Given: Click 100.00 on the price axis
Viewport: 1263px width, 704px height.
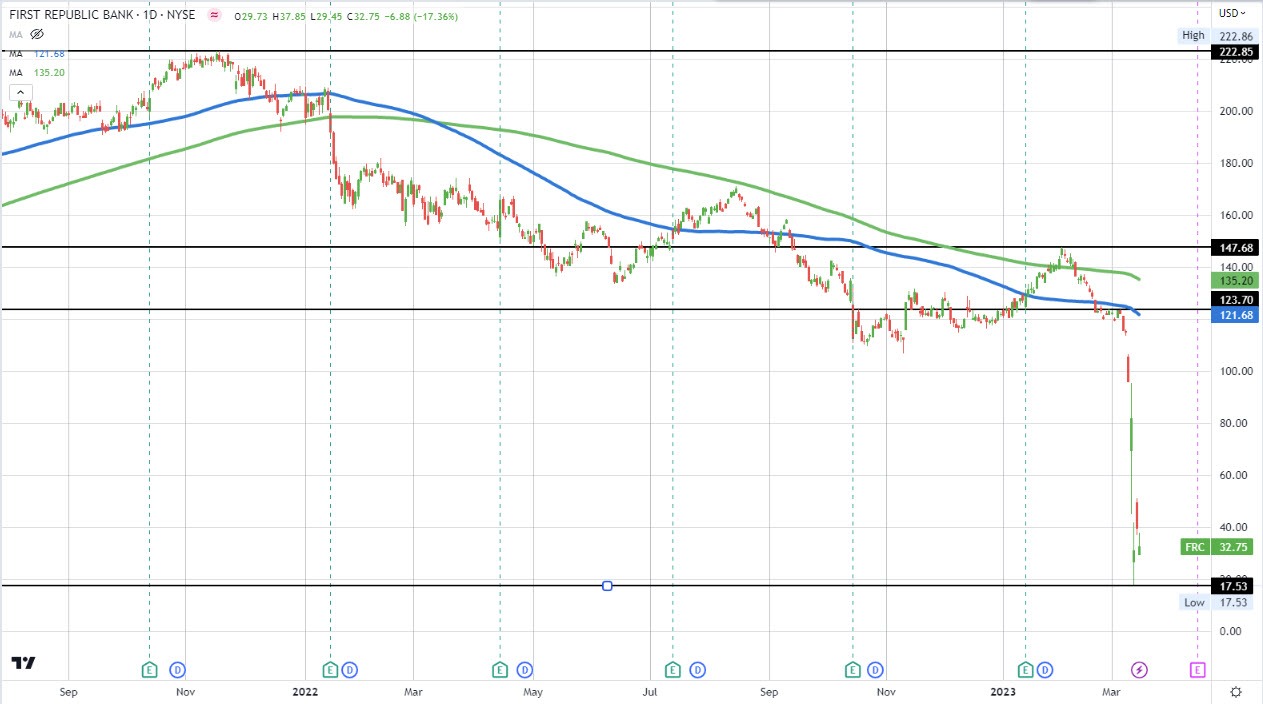Looking at the screenshot, I should point(1236,371).
